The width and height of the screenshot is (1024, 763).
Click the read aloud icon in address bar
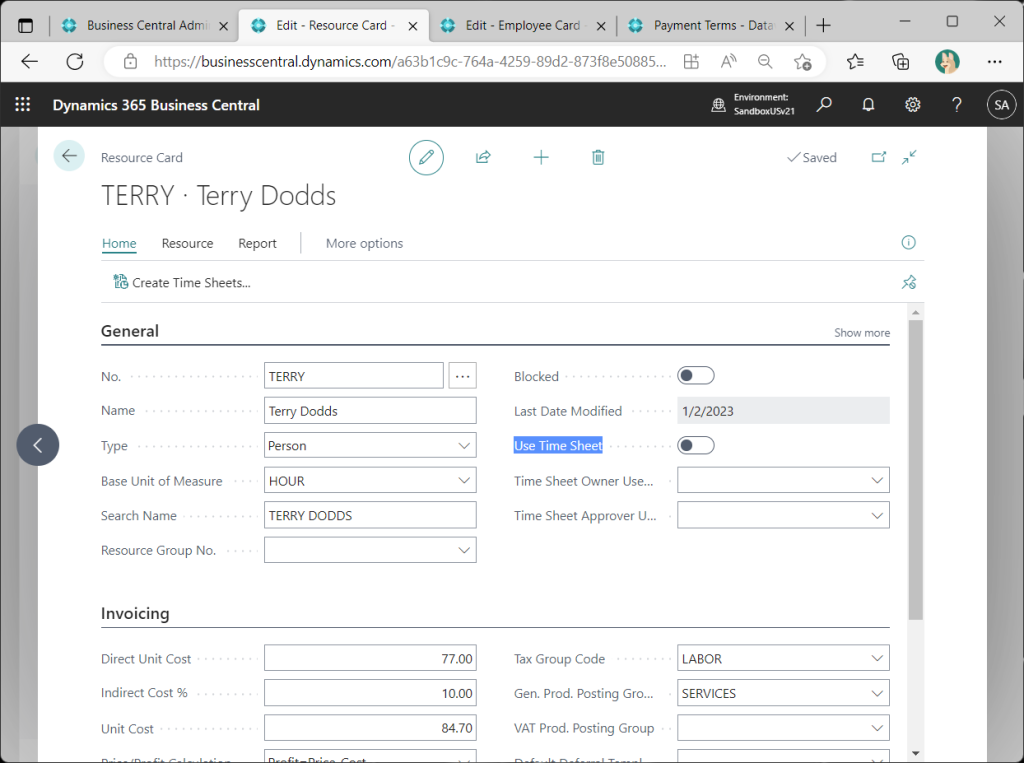[x=728, y=62]
